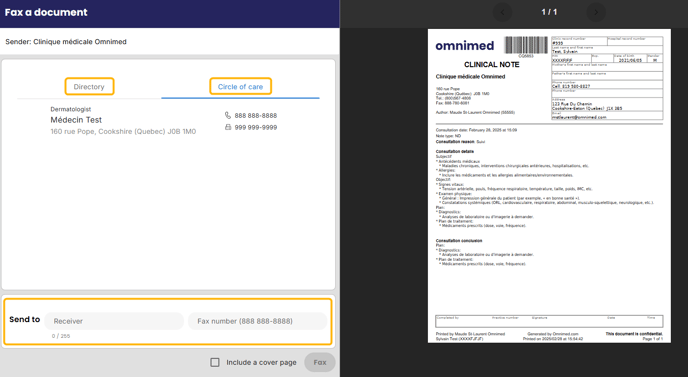This screenshot has width=688, height=377.
Task: Click the Fax button
Action: pyautogui.click(x=320, y=362)
